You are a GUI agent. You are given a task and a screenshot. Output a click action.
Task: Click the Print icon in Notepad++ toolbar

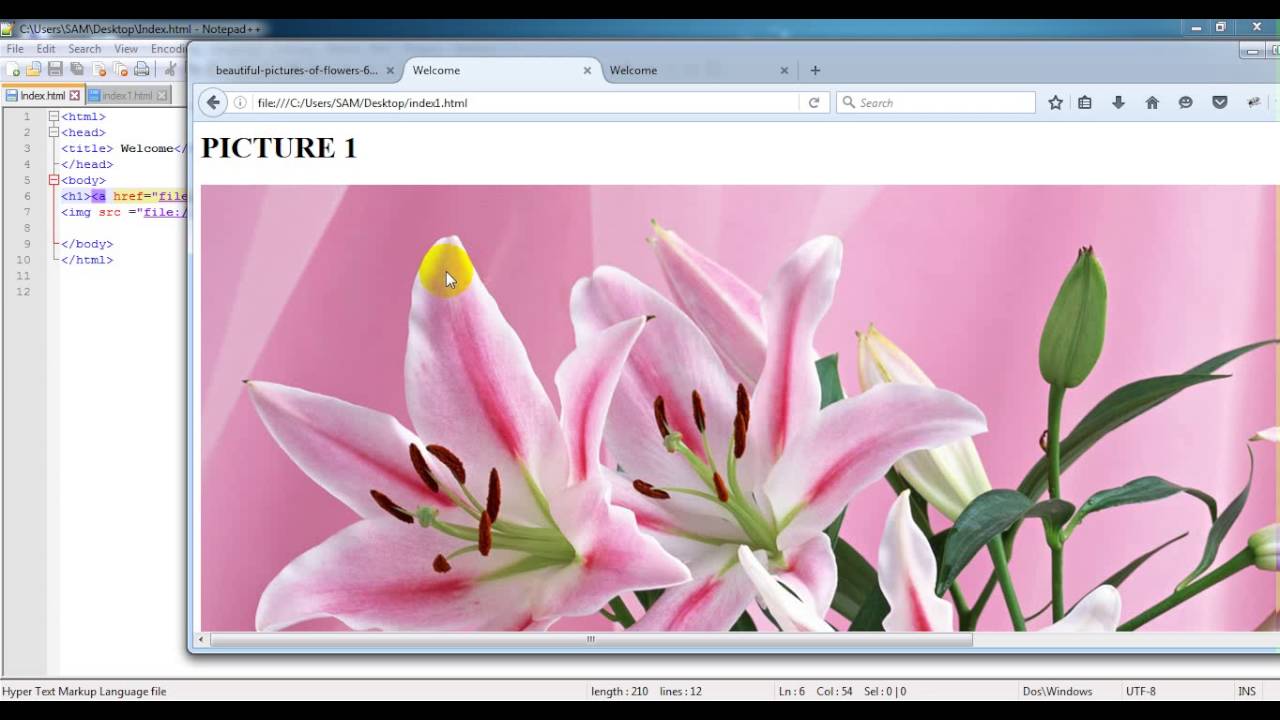[142, 69]
